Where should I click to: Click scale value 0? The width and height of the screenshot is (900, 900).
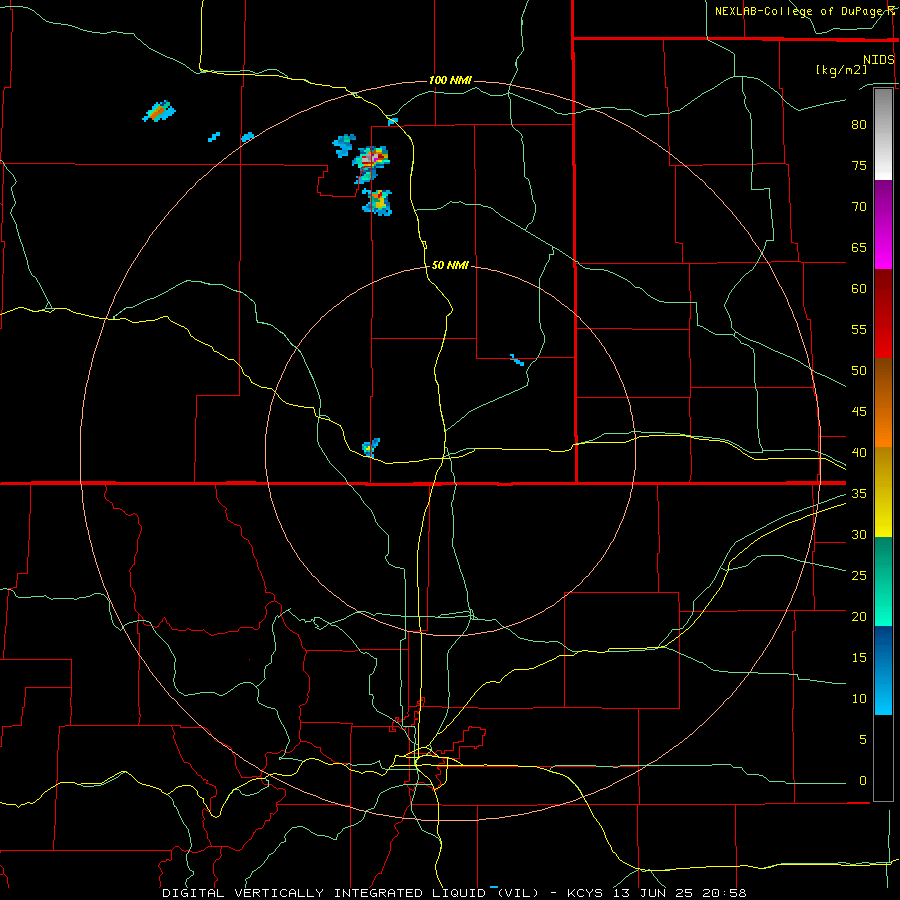(863, 781)
